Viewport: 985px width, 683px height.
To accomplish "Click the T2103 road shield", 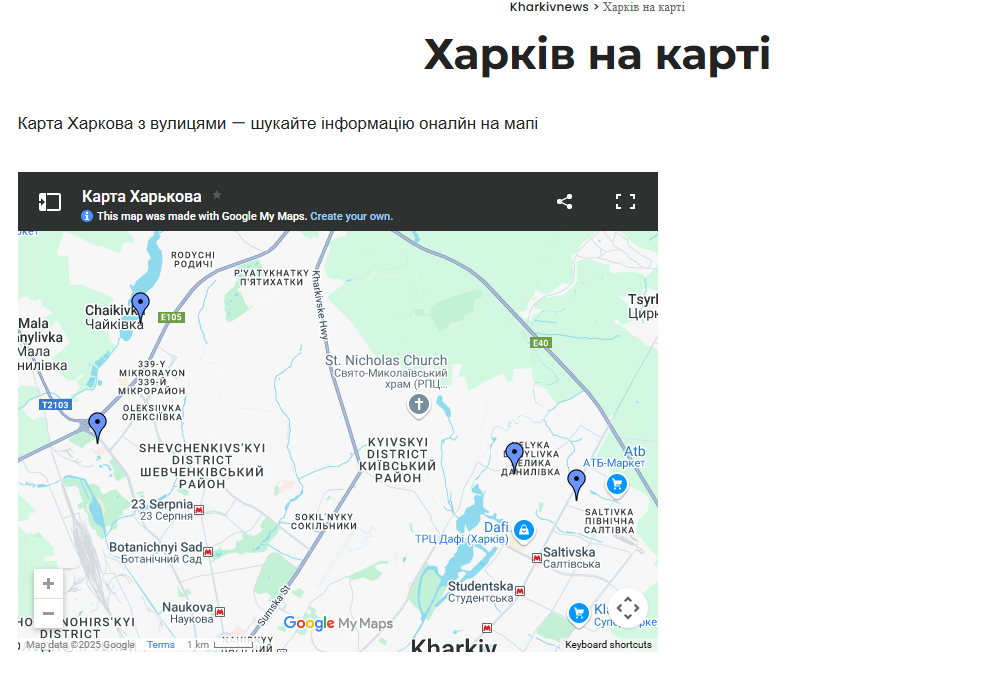I will tap(56, 405).
